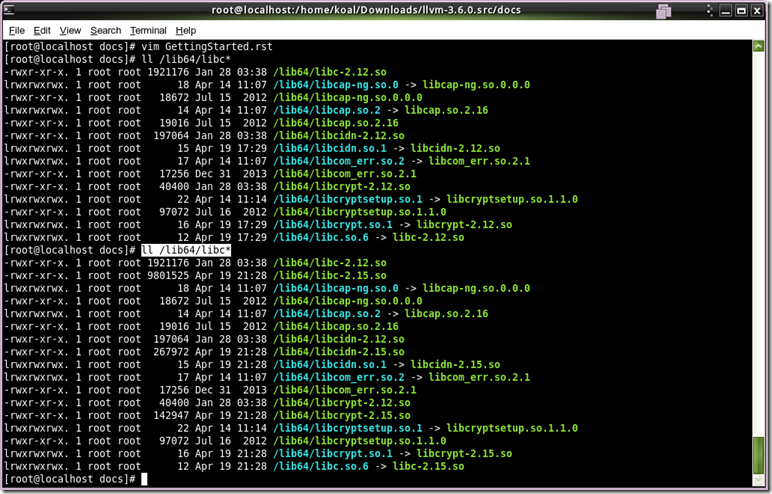Open the View menu
The height and width of the screenshot is (494, 772).
70,31
